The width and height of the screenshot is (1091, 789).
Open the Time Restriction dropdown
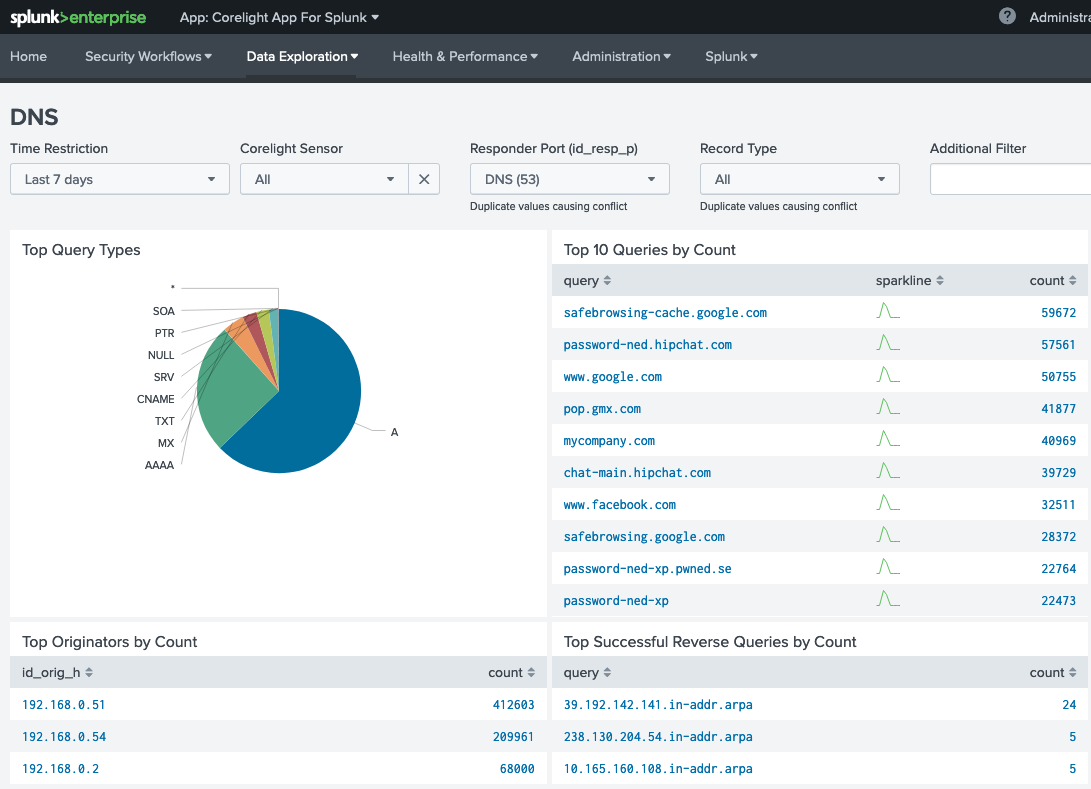pyautogui.click(x=118, y=178)
